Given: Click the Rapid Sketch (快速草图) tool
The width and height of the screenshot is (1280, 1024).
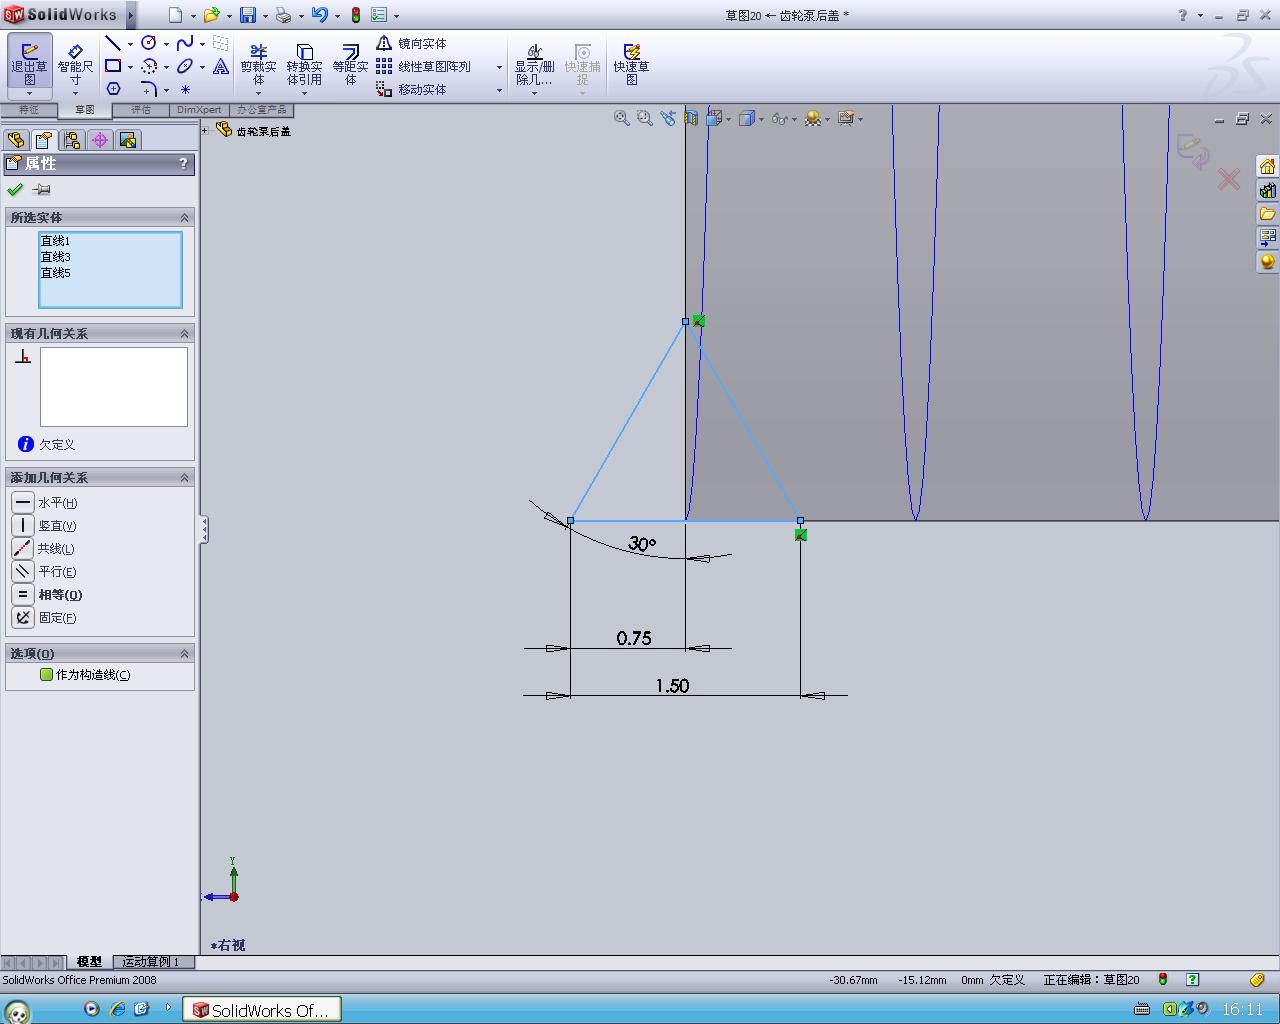Looking at the screenshot, I should pyautogui.click(x=631, y=65).
